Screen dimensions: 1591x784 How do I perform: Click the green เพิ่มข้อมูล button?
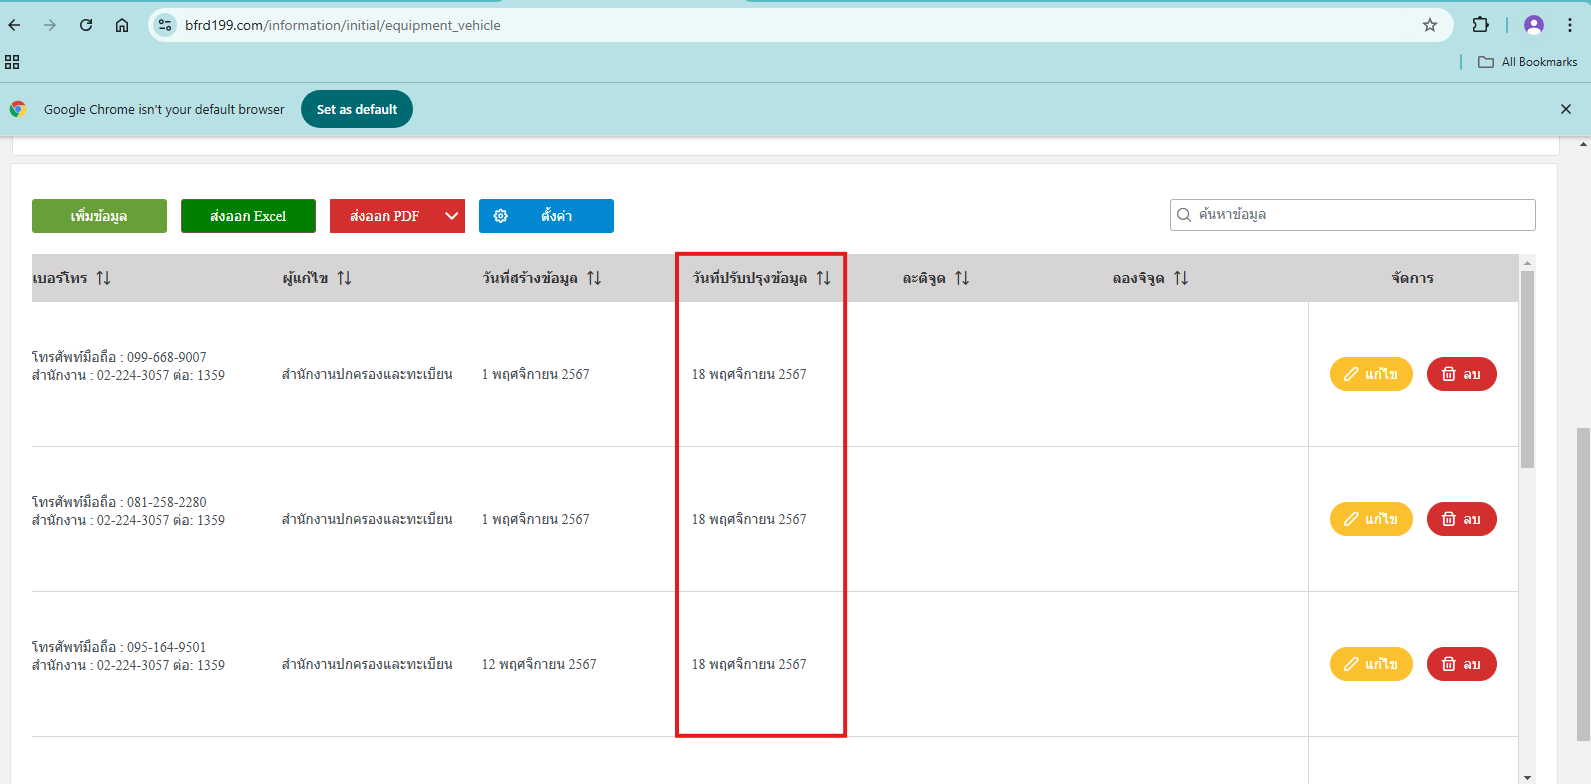[99, 216]
